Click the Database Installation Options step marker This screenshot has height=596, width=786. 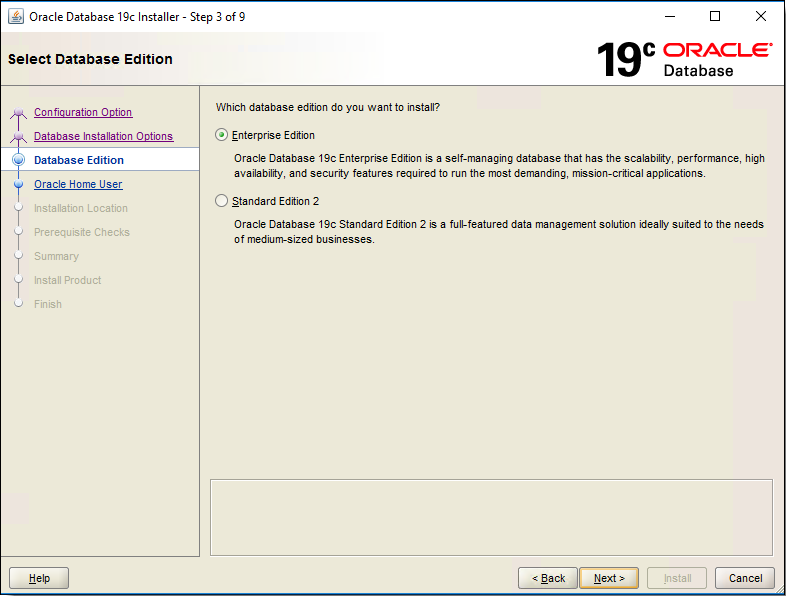pos(19,136)
